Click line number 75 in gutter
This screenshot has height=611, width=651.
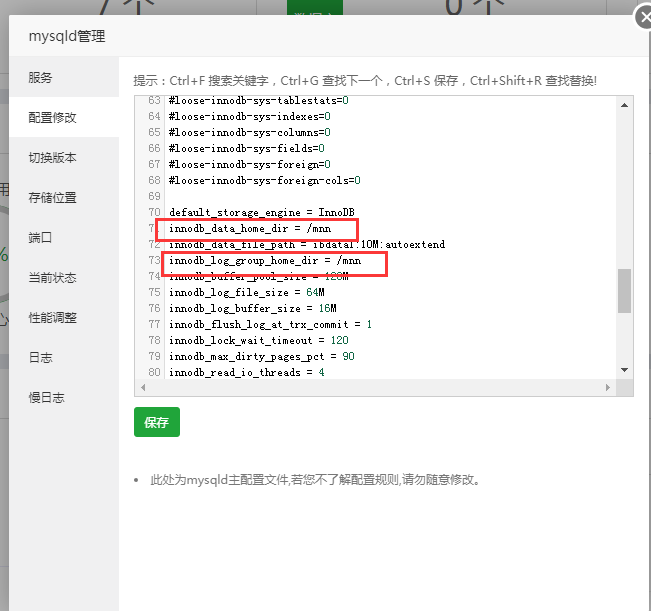click(x=154, y=293)
